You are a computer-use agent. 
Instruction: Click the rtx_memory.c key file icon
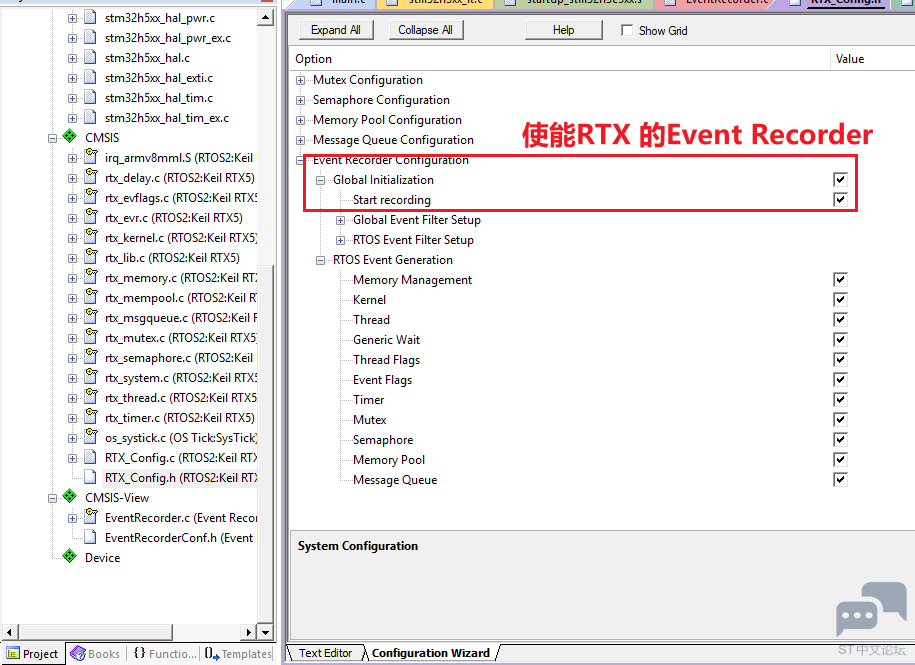coord(91,276)
